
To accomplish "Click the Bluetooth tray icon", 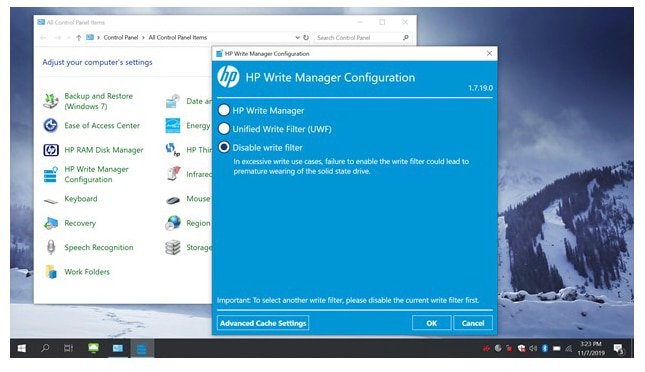I will (x=545, y=349).
